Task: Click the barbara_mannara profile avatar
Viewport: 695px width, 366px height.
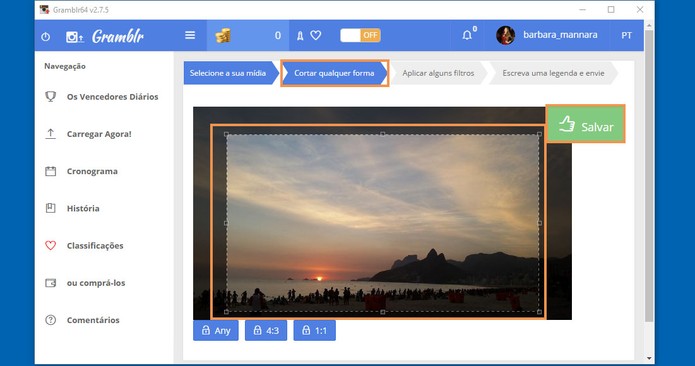Action: 505,35
